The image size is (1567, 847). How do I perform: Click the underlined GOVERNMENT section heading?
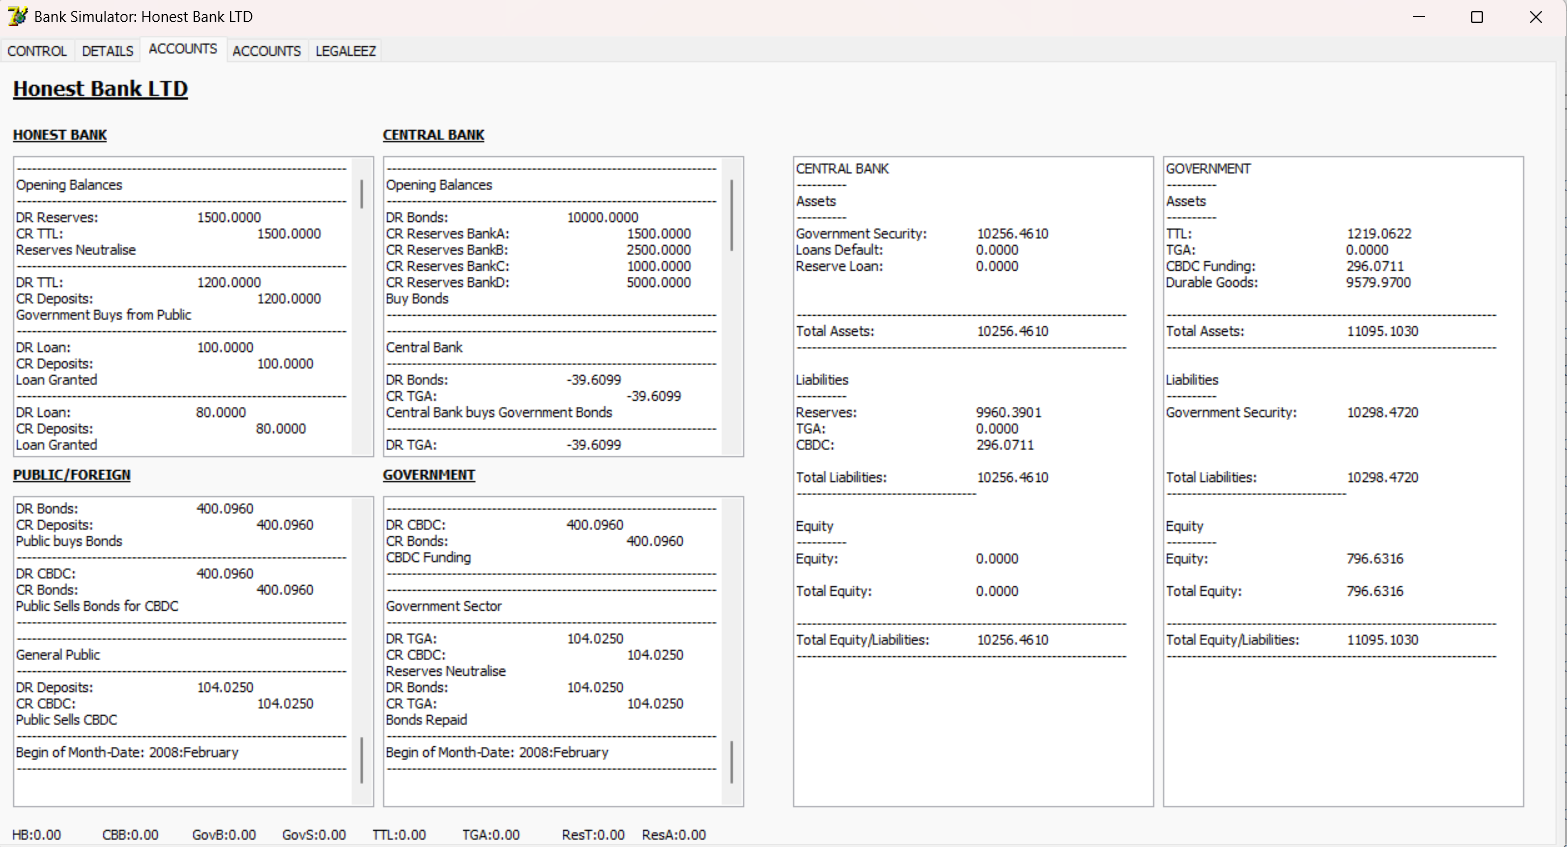429,475
